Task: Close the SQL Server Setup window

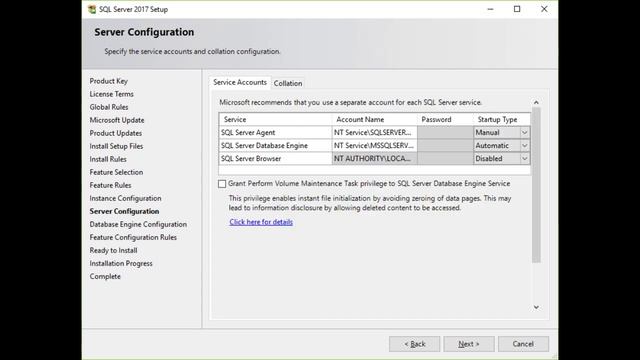Action: [544, 9]
